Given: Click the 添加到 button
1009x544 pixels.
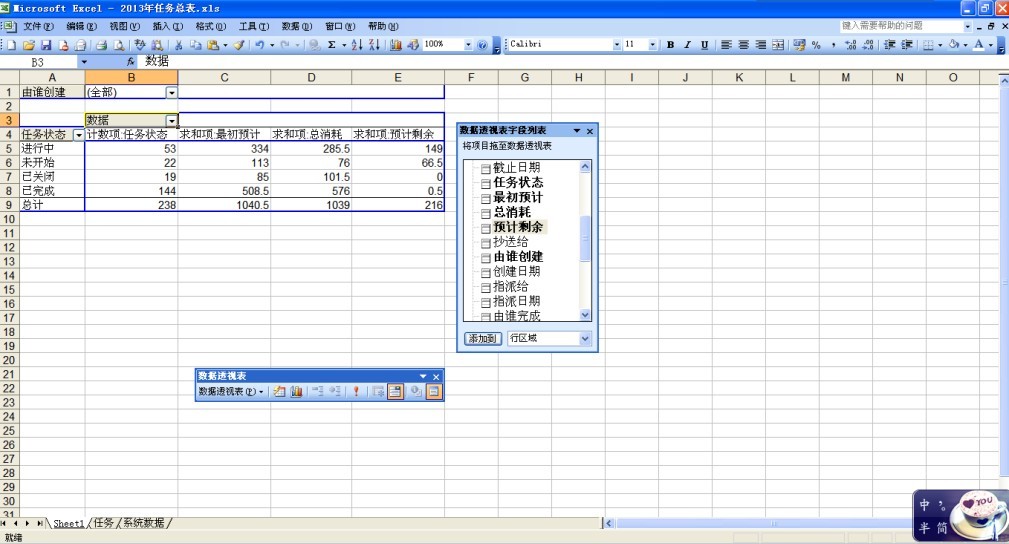Looking at the screenshot, I should coord(483,339).
